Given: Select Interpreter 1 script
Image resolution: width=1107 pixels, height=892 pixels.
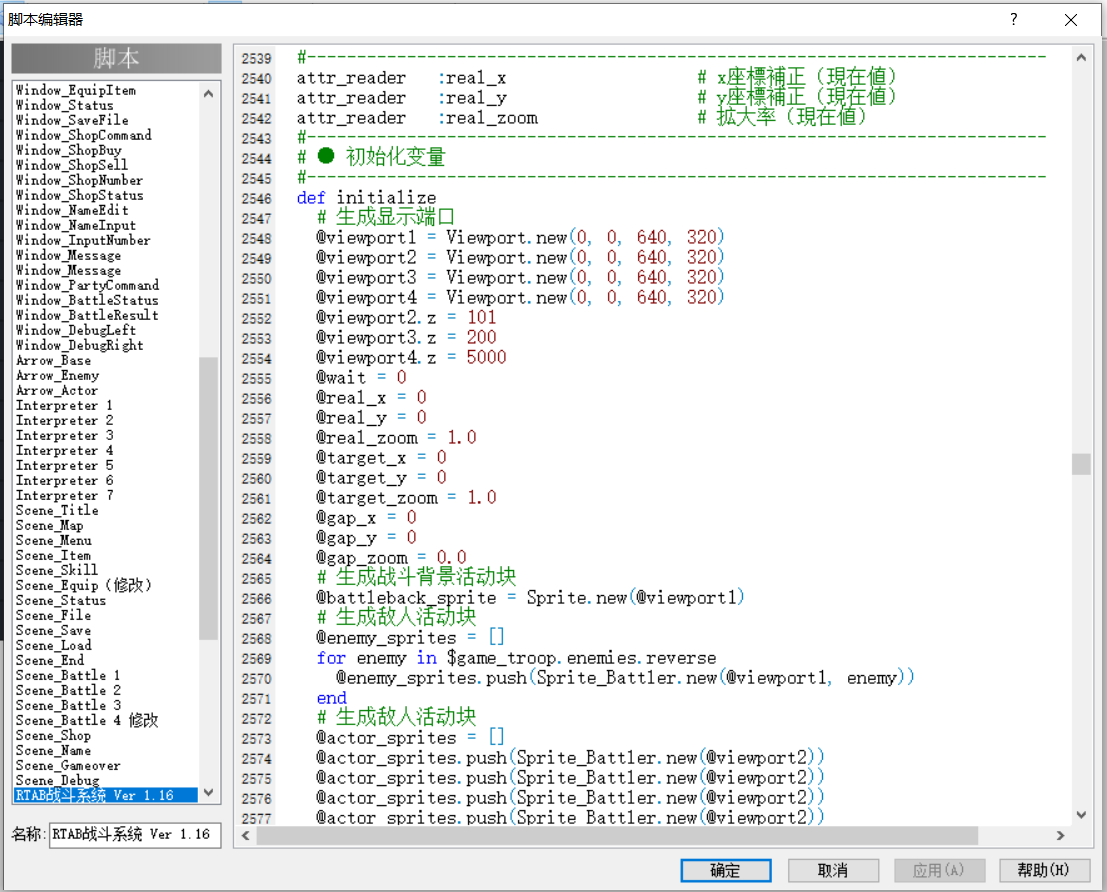Looking at the screenshot, I should pyautogui.click(x=64, y=405).
